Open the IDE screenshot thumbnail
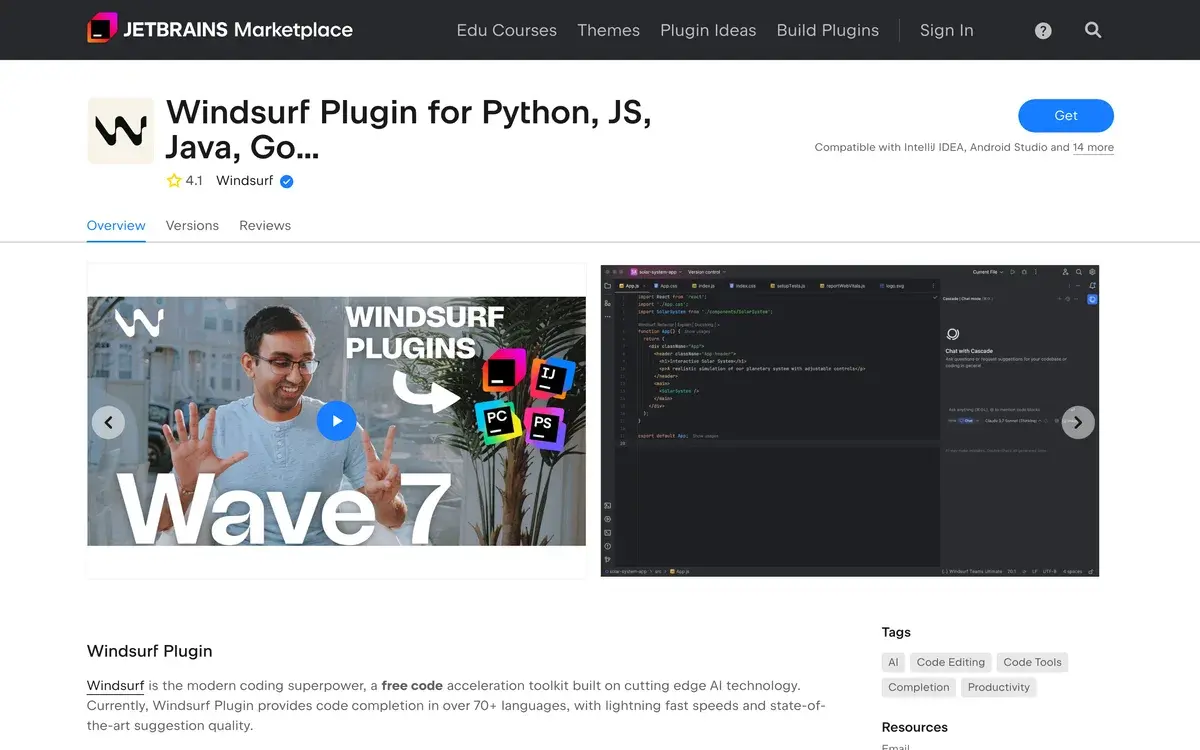This screenshot has width=1200, height=750. pos(850,421)
